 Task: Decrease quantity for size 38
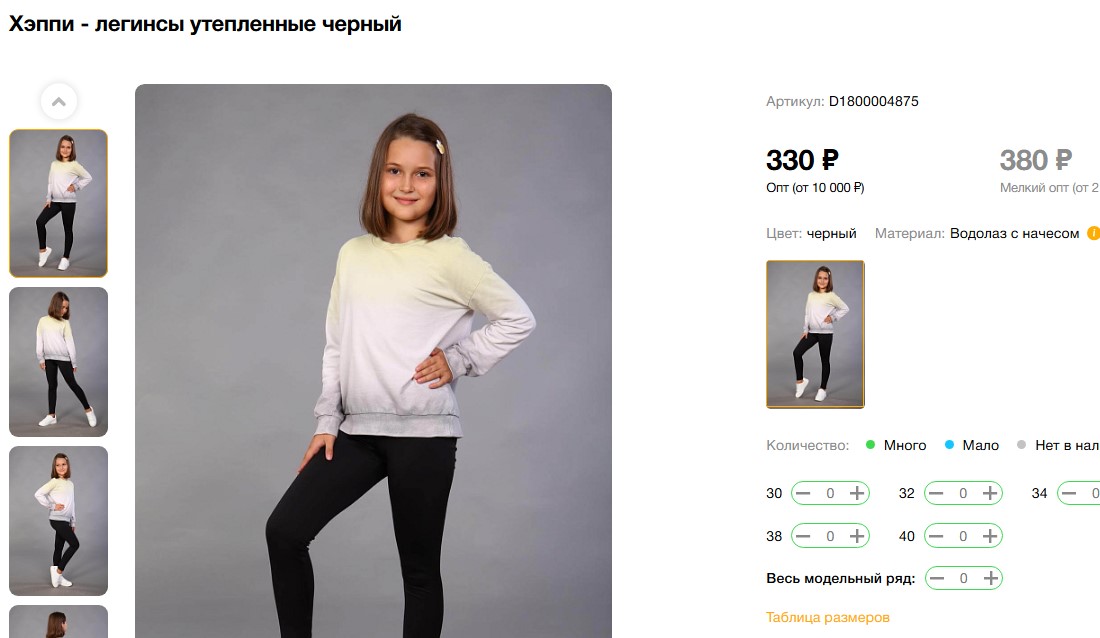(803, 536)
